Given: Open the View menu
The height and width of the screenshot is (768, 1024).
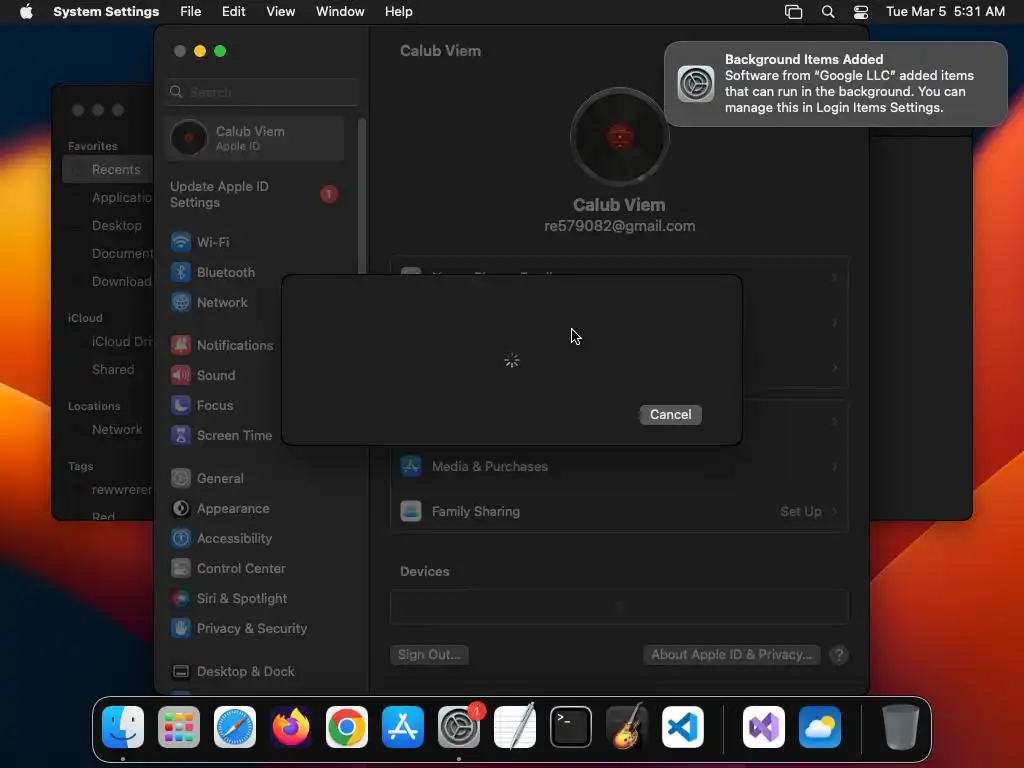Looking at the screenshot, I should tap(280, 12).
